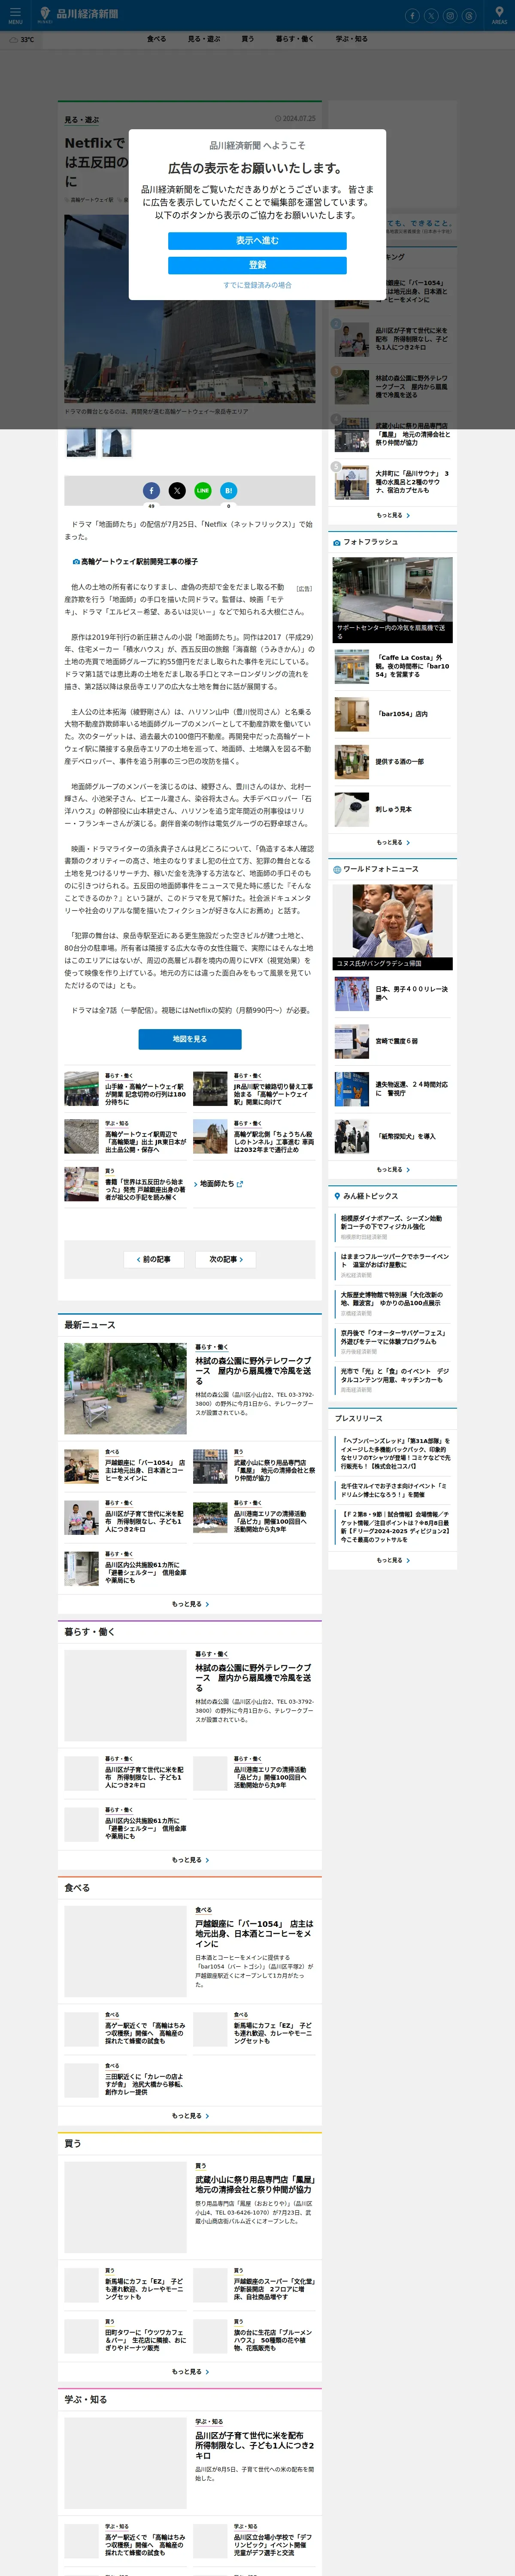
Task: Expand もっと見る under 最新ニュース
Action: coord(190,1604)
